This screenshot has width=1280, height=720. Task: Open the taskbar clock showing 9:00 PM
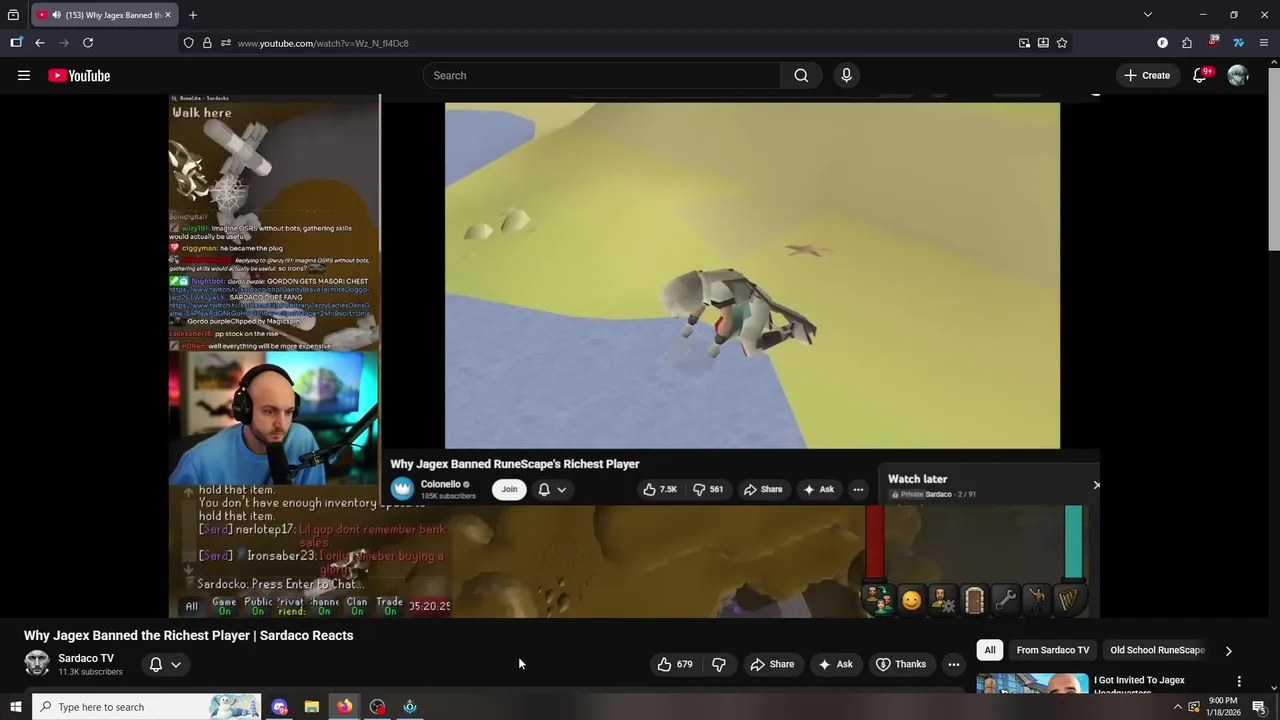[x=1223, y=707]
